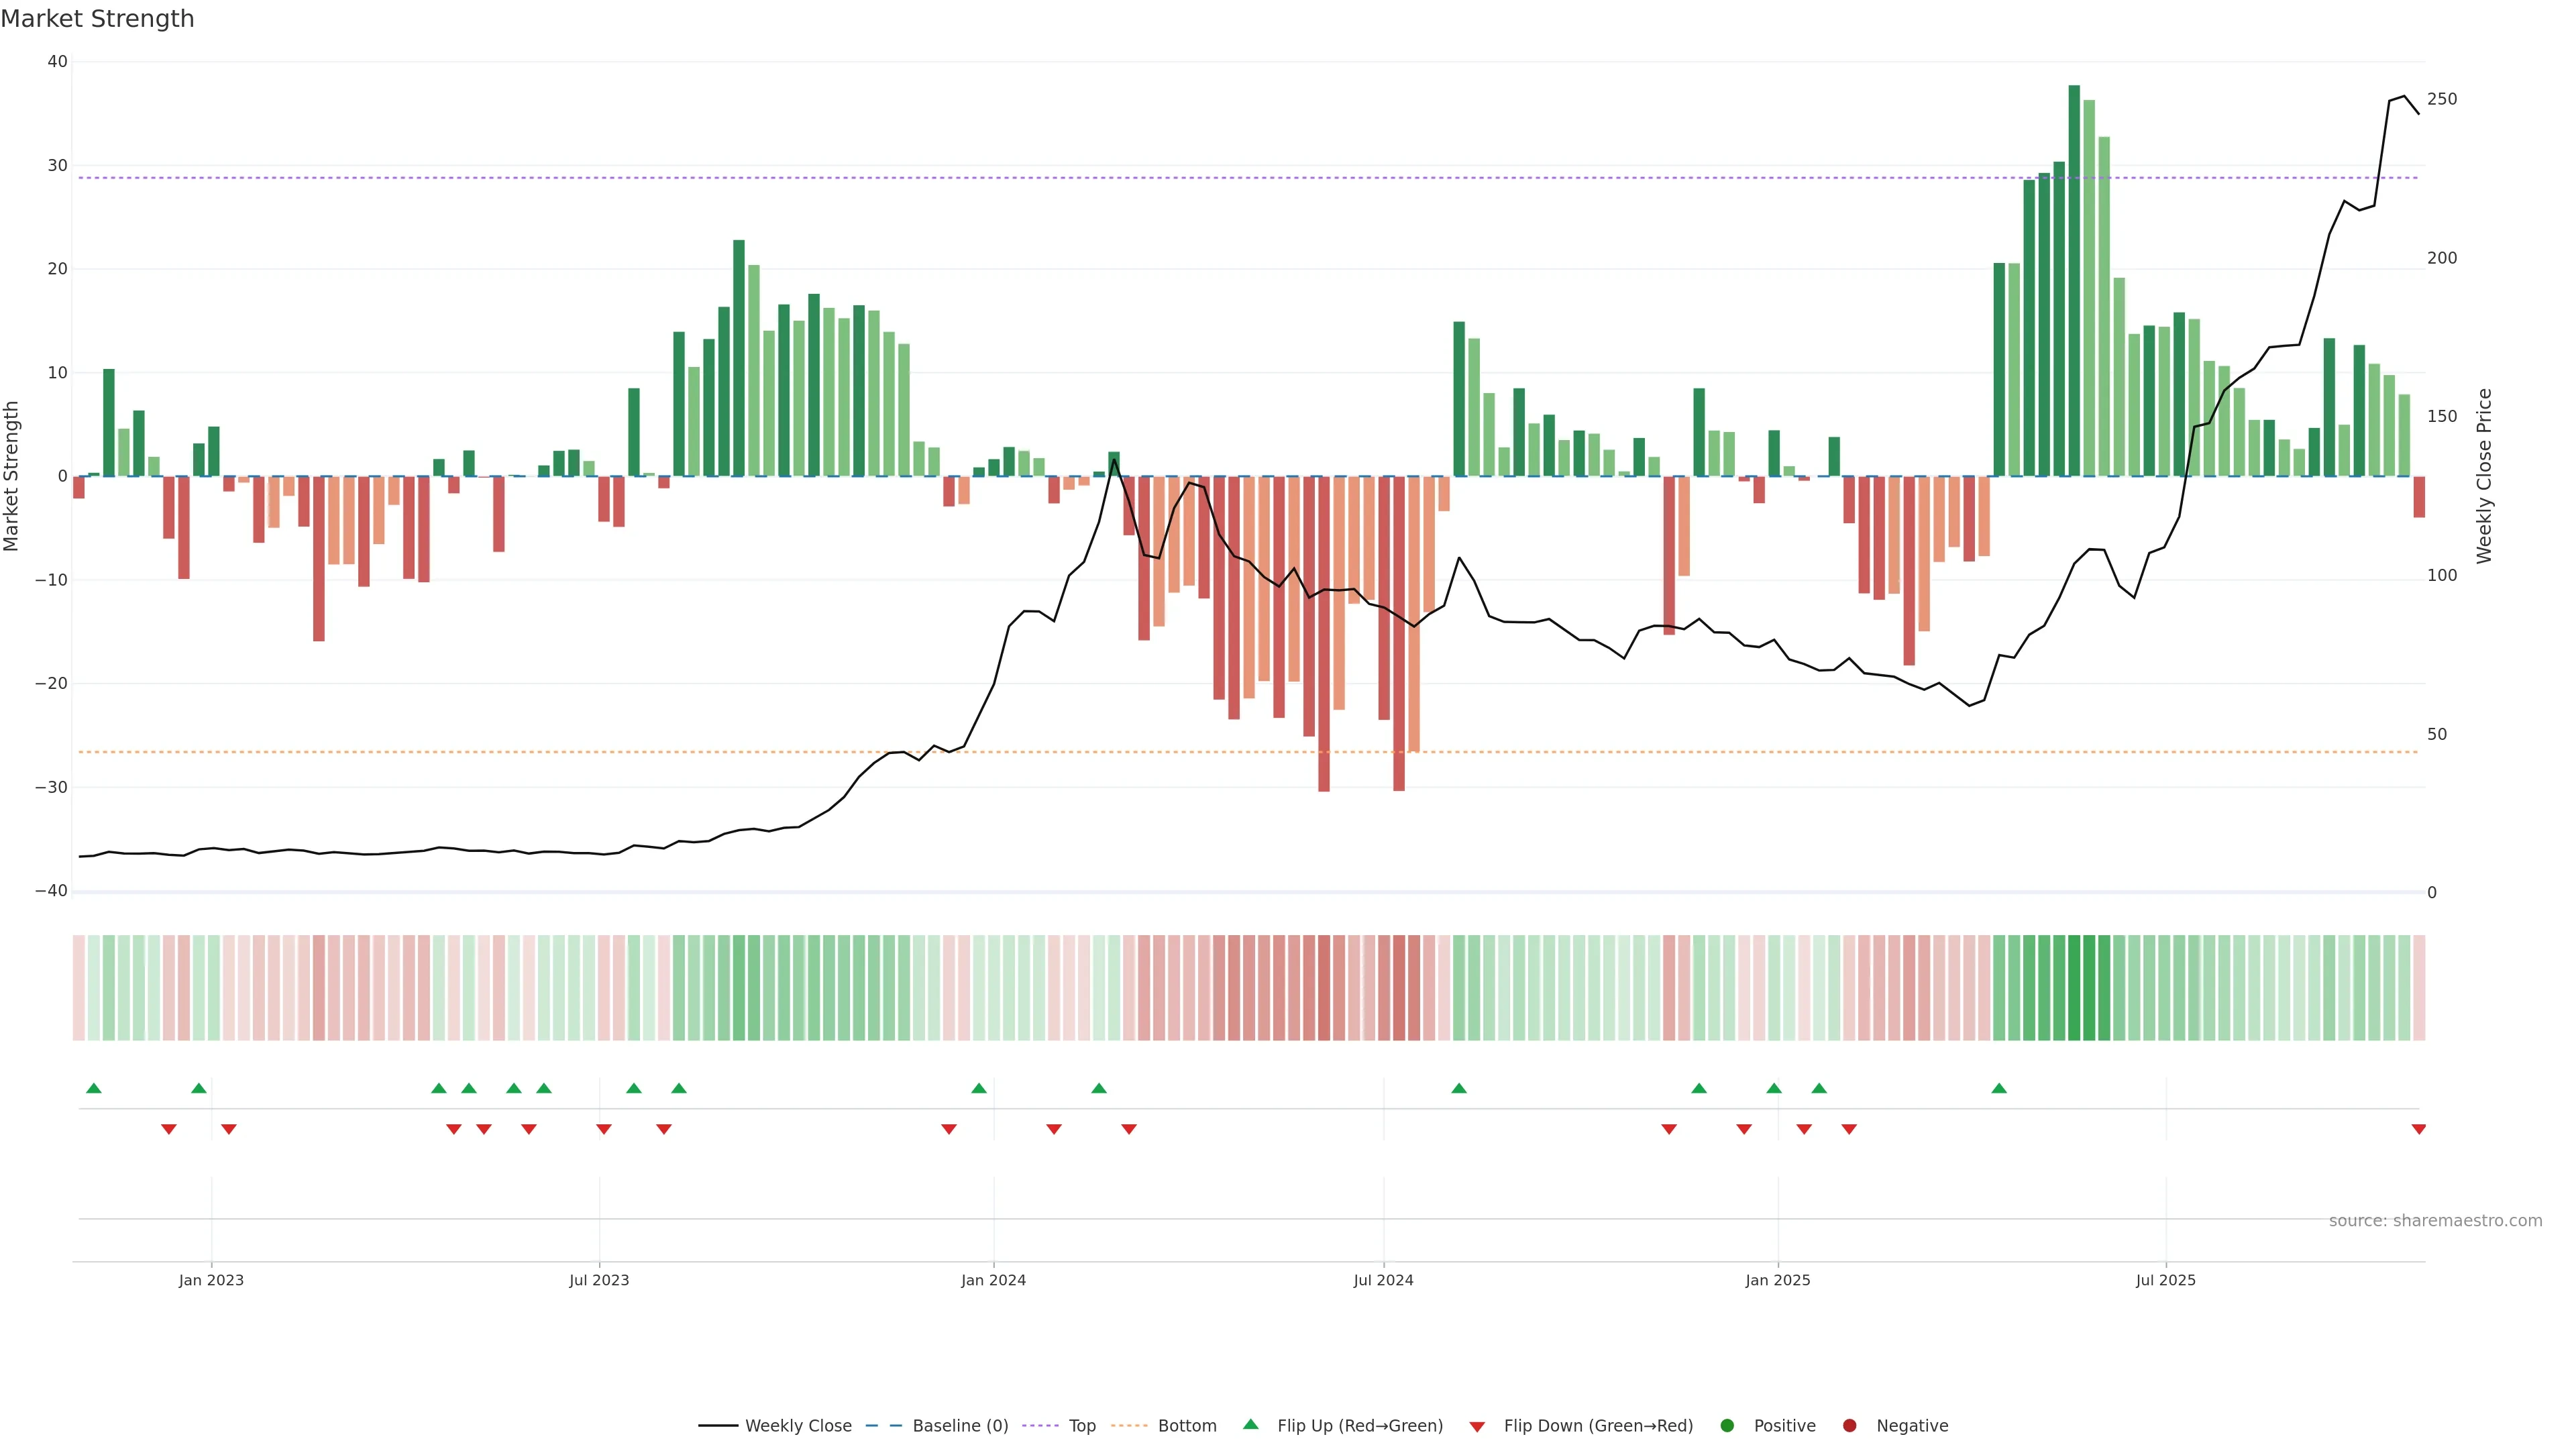The image size is (2576, 1449).
Task: Click the green flip-up marker after Jul 2024
Action: click(x=1459, y=1088)
